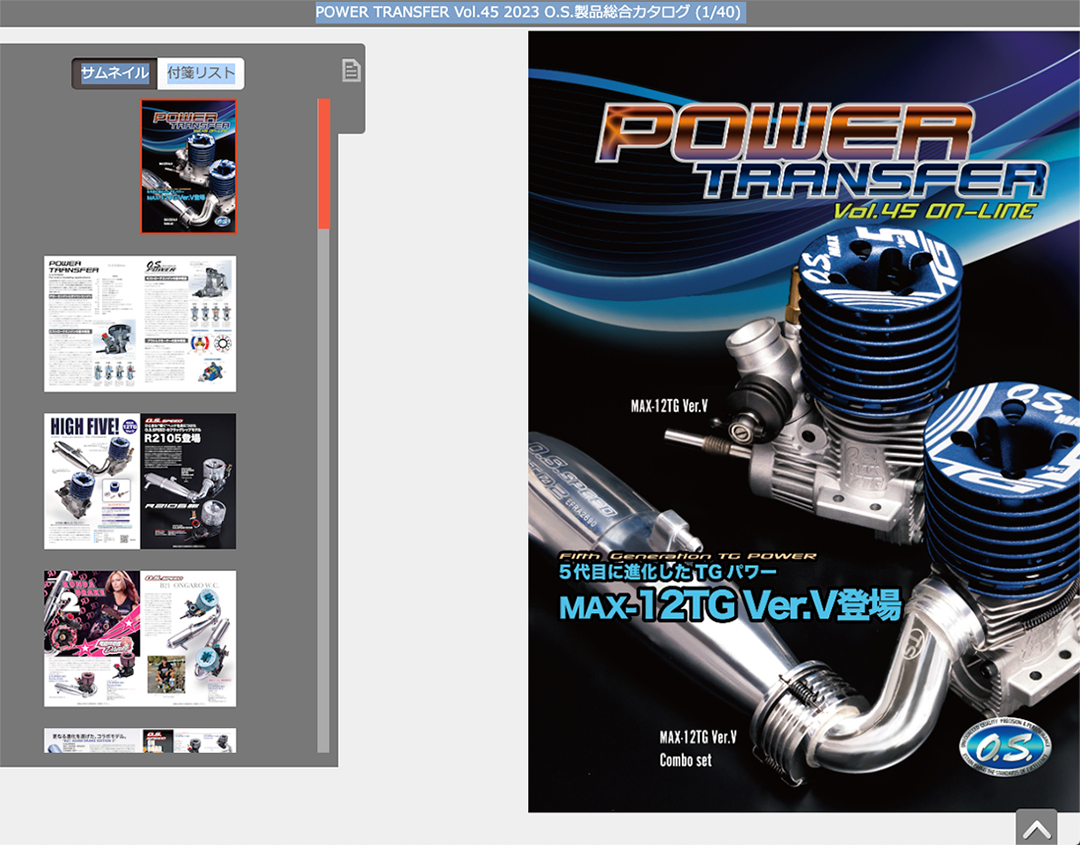This screenshot has height=845, width=1080.
Task: Click the gray thumbnail scrollbar track
Action: (x=324, y=490)
